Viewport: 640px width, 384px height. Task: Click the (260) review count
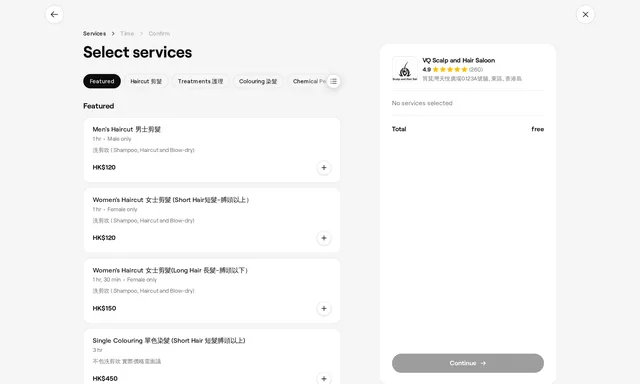[476, 69]
